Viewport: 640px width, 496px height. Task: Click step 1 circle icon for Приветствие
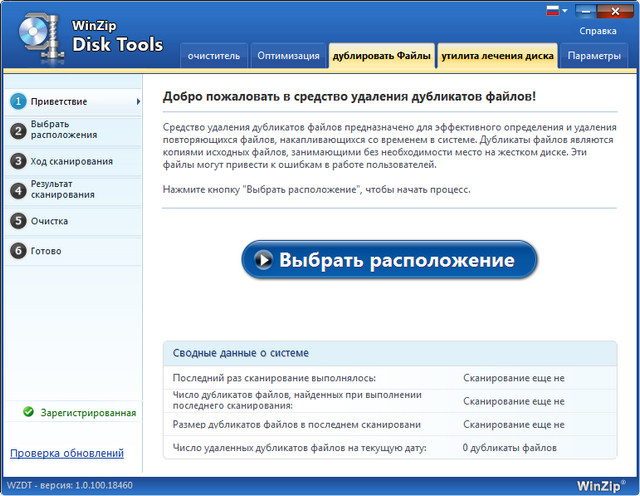tap(18, 101)
